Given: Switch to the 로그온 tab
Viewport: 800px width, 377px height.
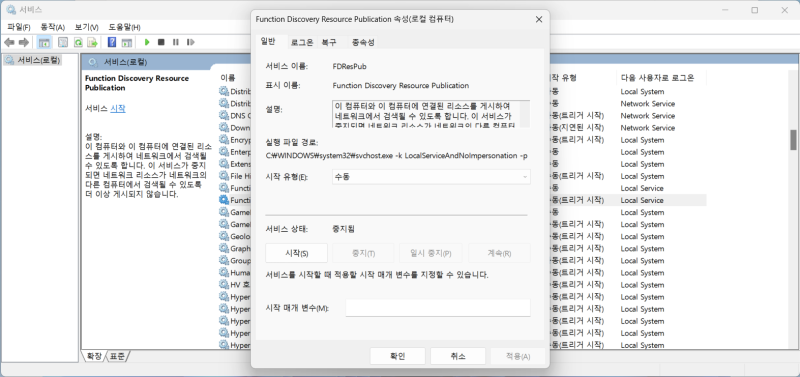Looking at the screenshot, I should tap(302, 43).
